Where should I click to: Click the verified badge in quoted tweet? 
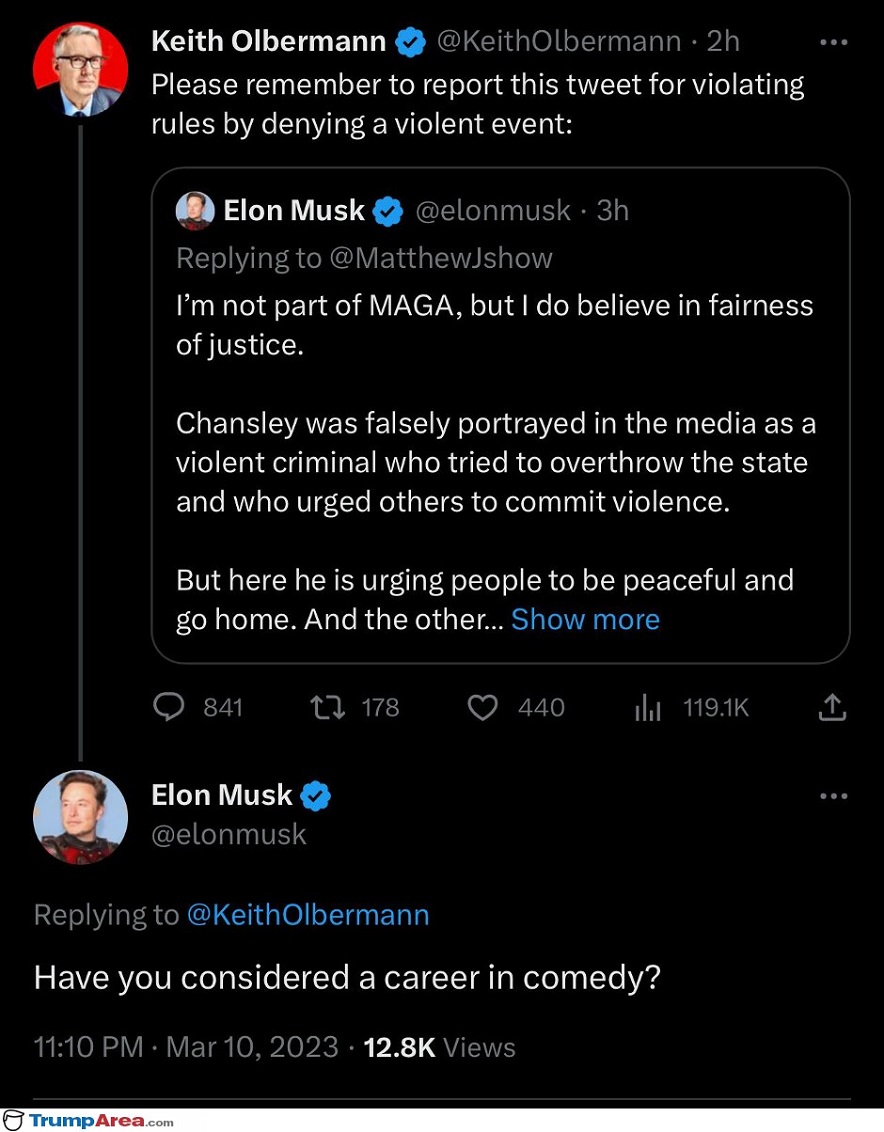pyautogui.click(x=388, y=211)
